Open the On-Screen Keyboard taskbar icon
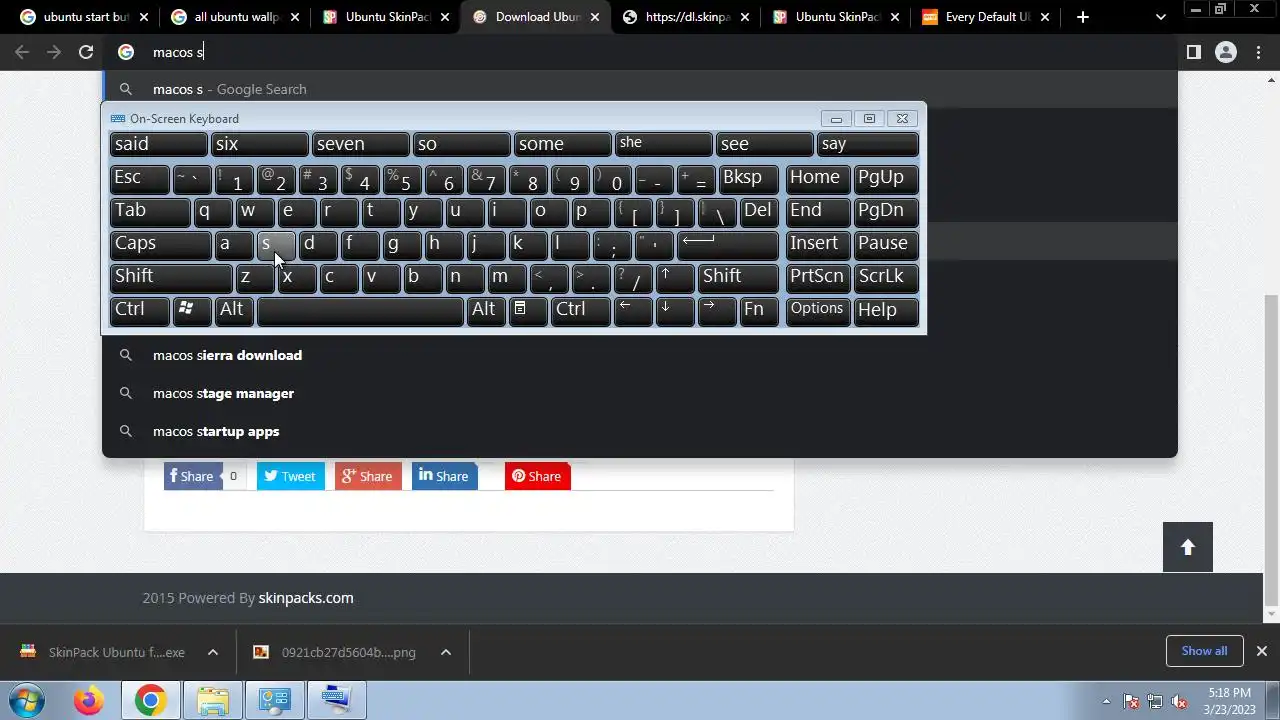This screenshot has height=720, width=1280. pyautogui.click(x=336, y=701)
